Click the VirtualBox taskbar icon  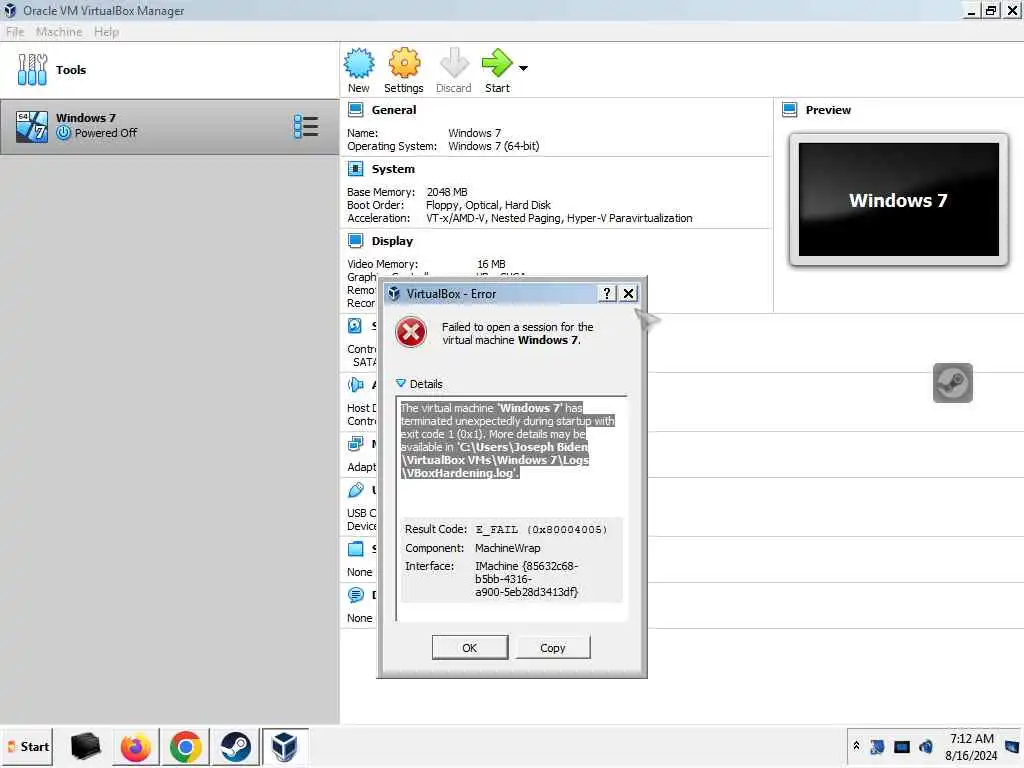tap(285, 746)
